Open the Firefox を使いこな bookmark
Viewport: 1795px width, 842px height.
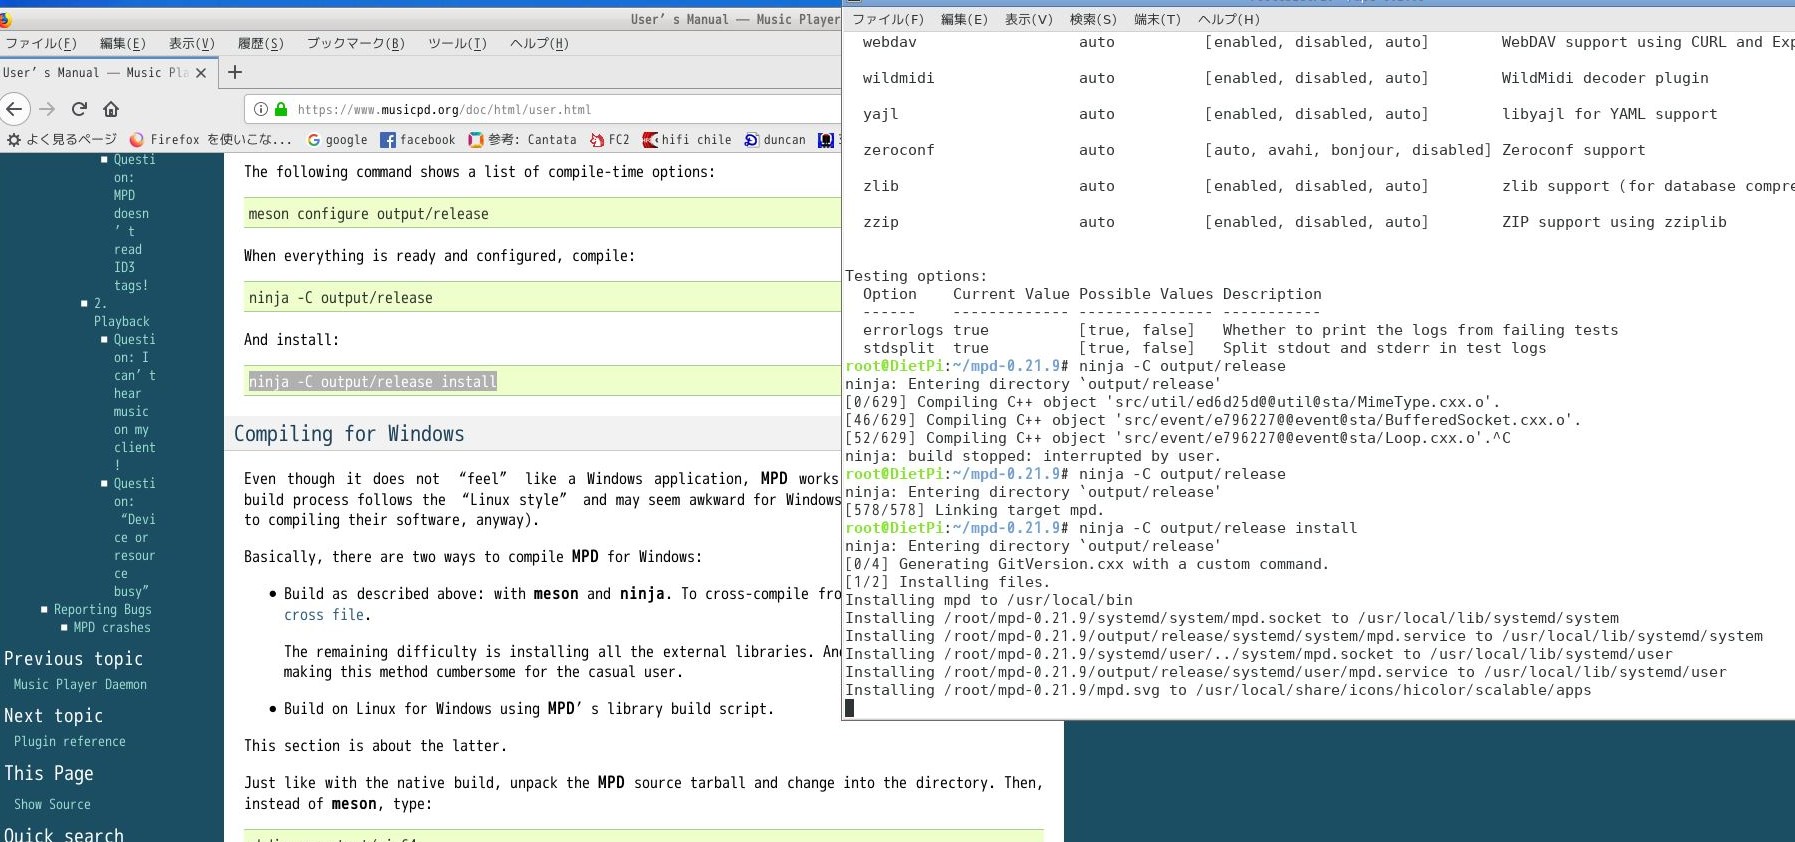(211, 140)
